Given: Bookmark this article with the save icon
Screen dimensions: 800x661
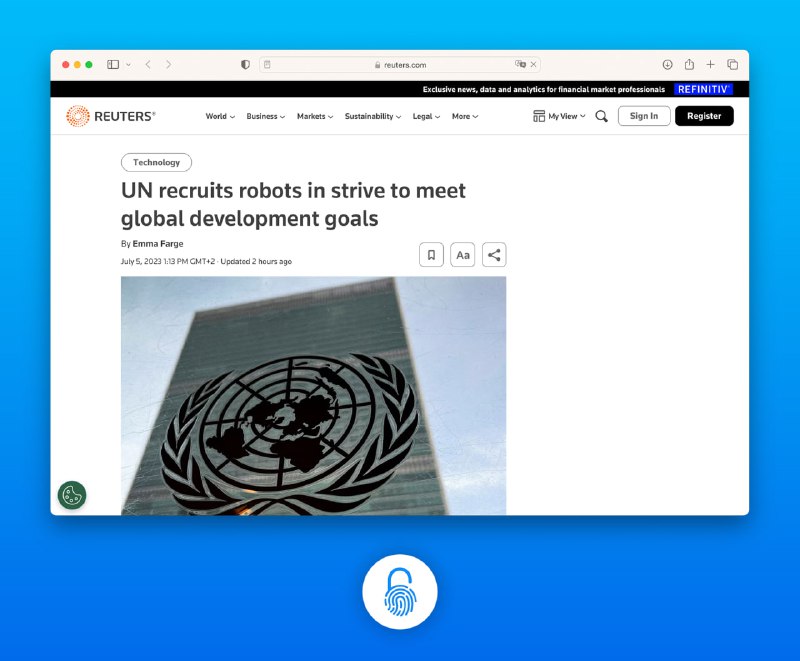Looking at the screenshot, I should click(431, 255).
